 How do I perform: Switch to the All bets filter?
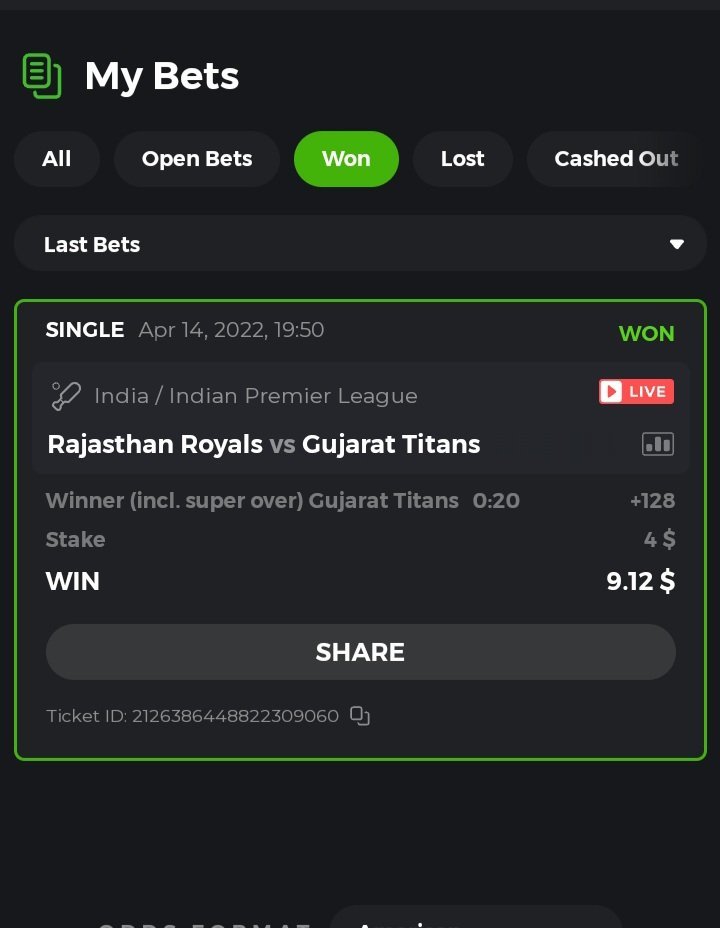(57, 159)
